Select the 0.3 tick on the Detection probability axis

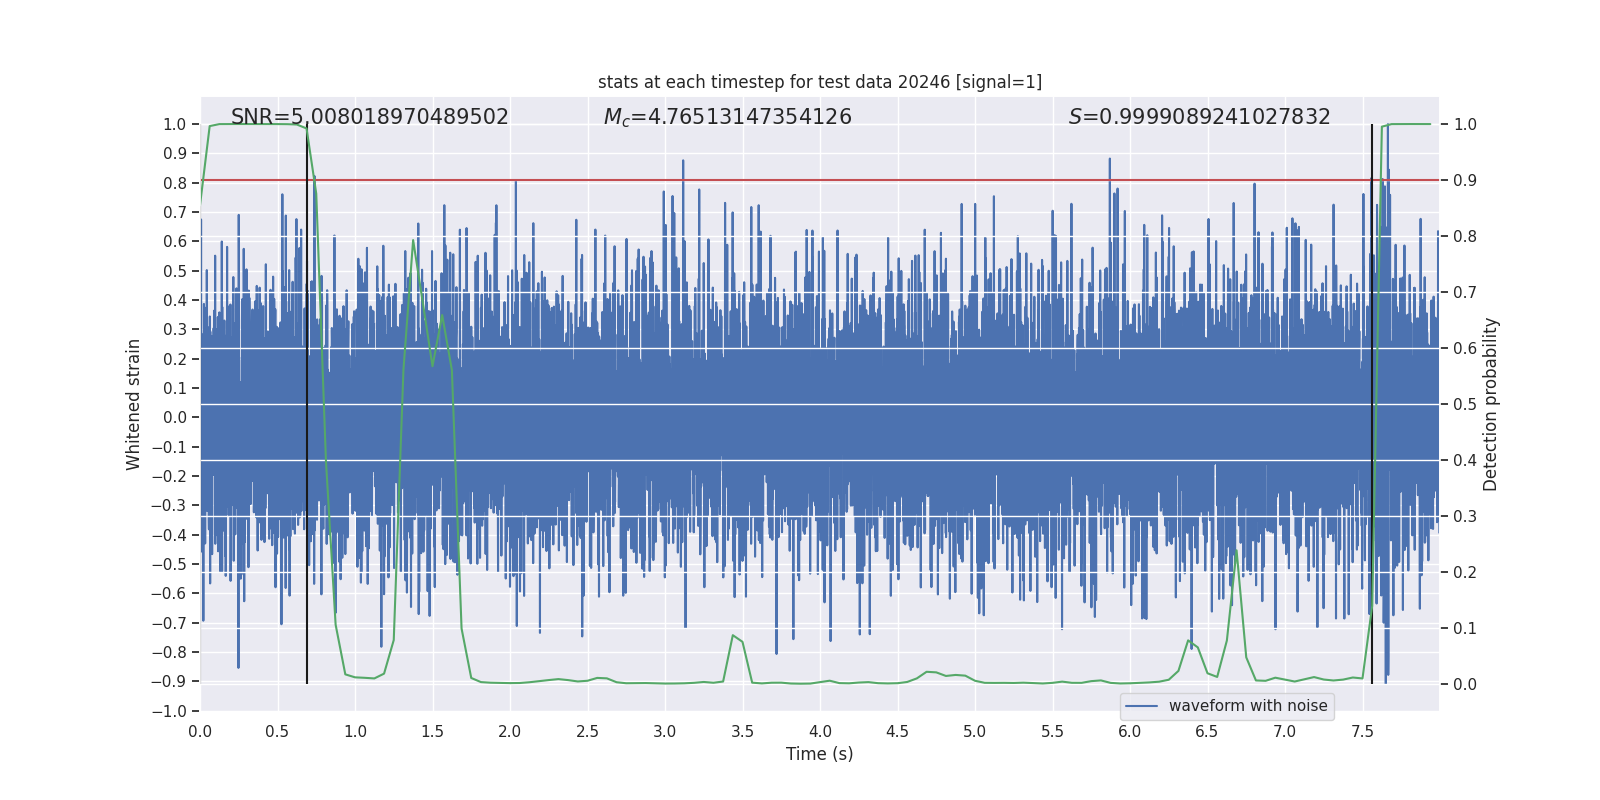1465,517
